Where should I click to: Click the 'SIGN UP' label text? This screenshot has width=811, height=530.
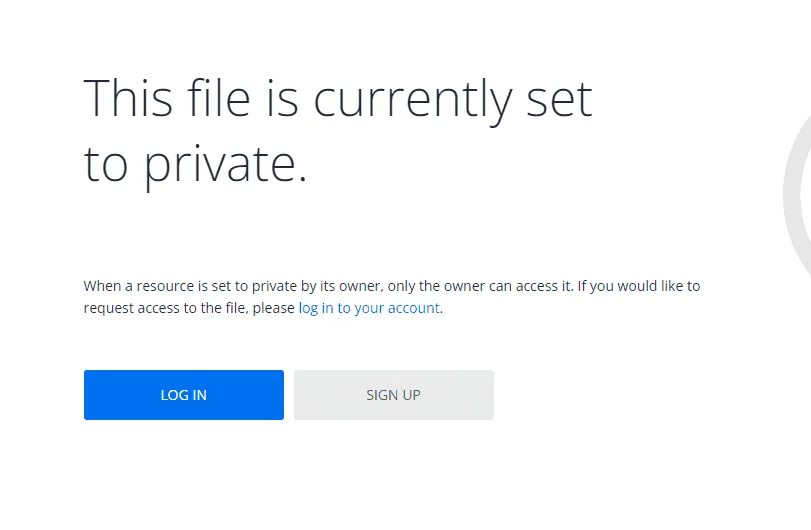(x=394, y=395)
